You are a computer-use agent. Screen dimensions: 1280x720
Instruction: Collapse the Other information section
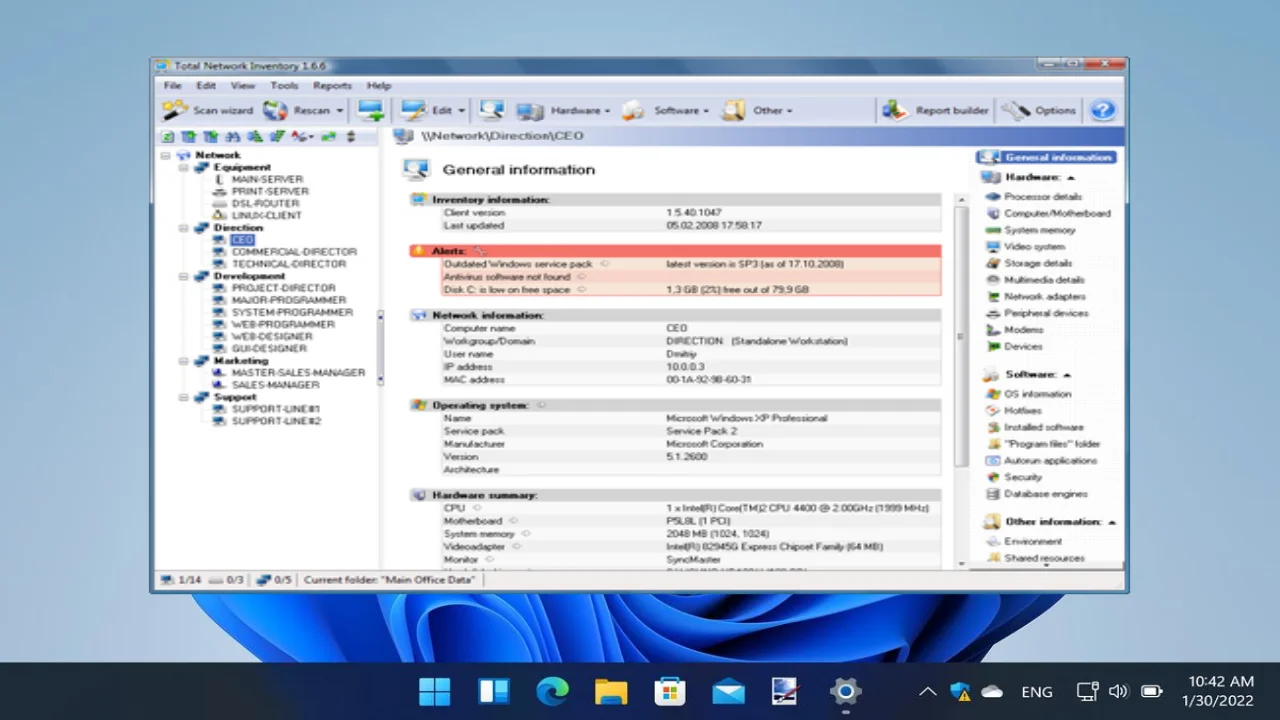[1111, 522]
